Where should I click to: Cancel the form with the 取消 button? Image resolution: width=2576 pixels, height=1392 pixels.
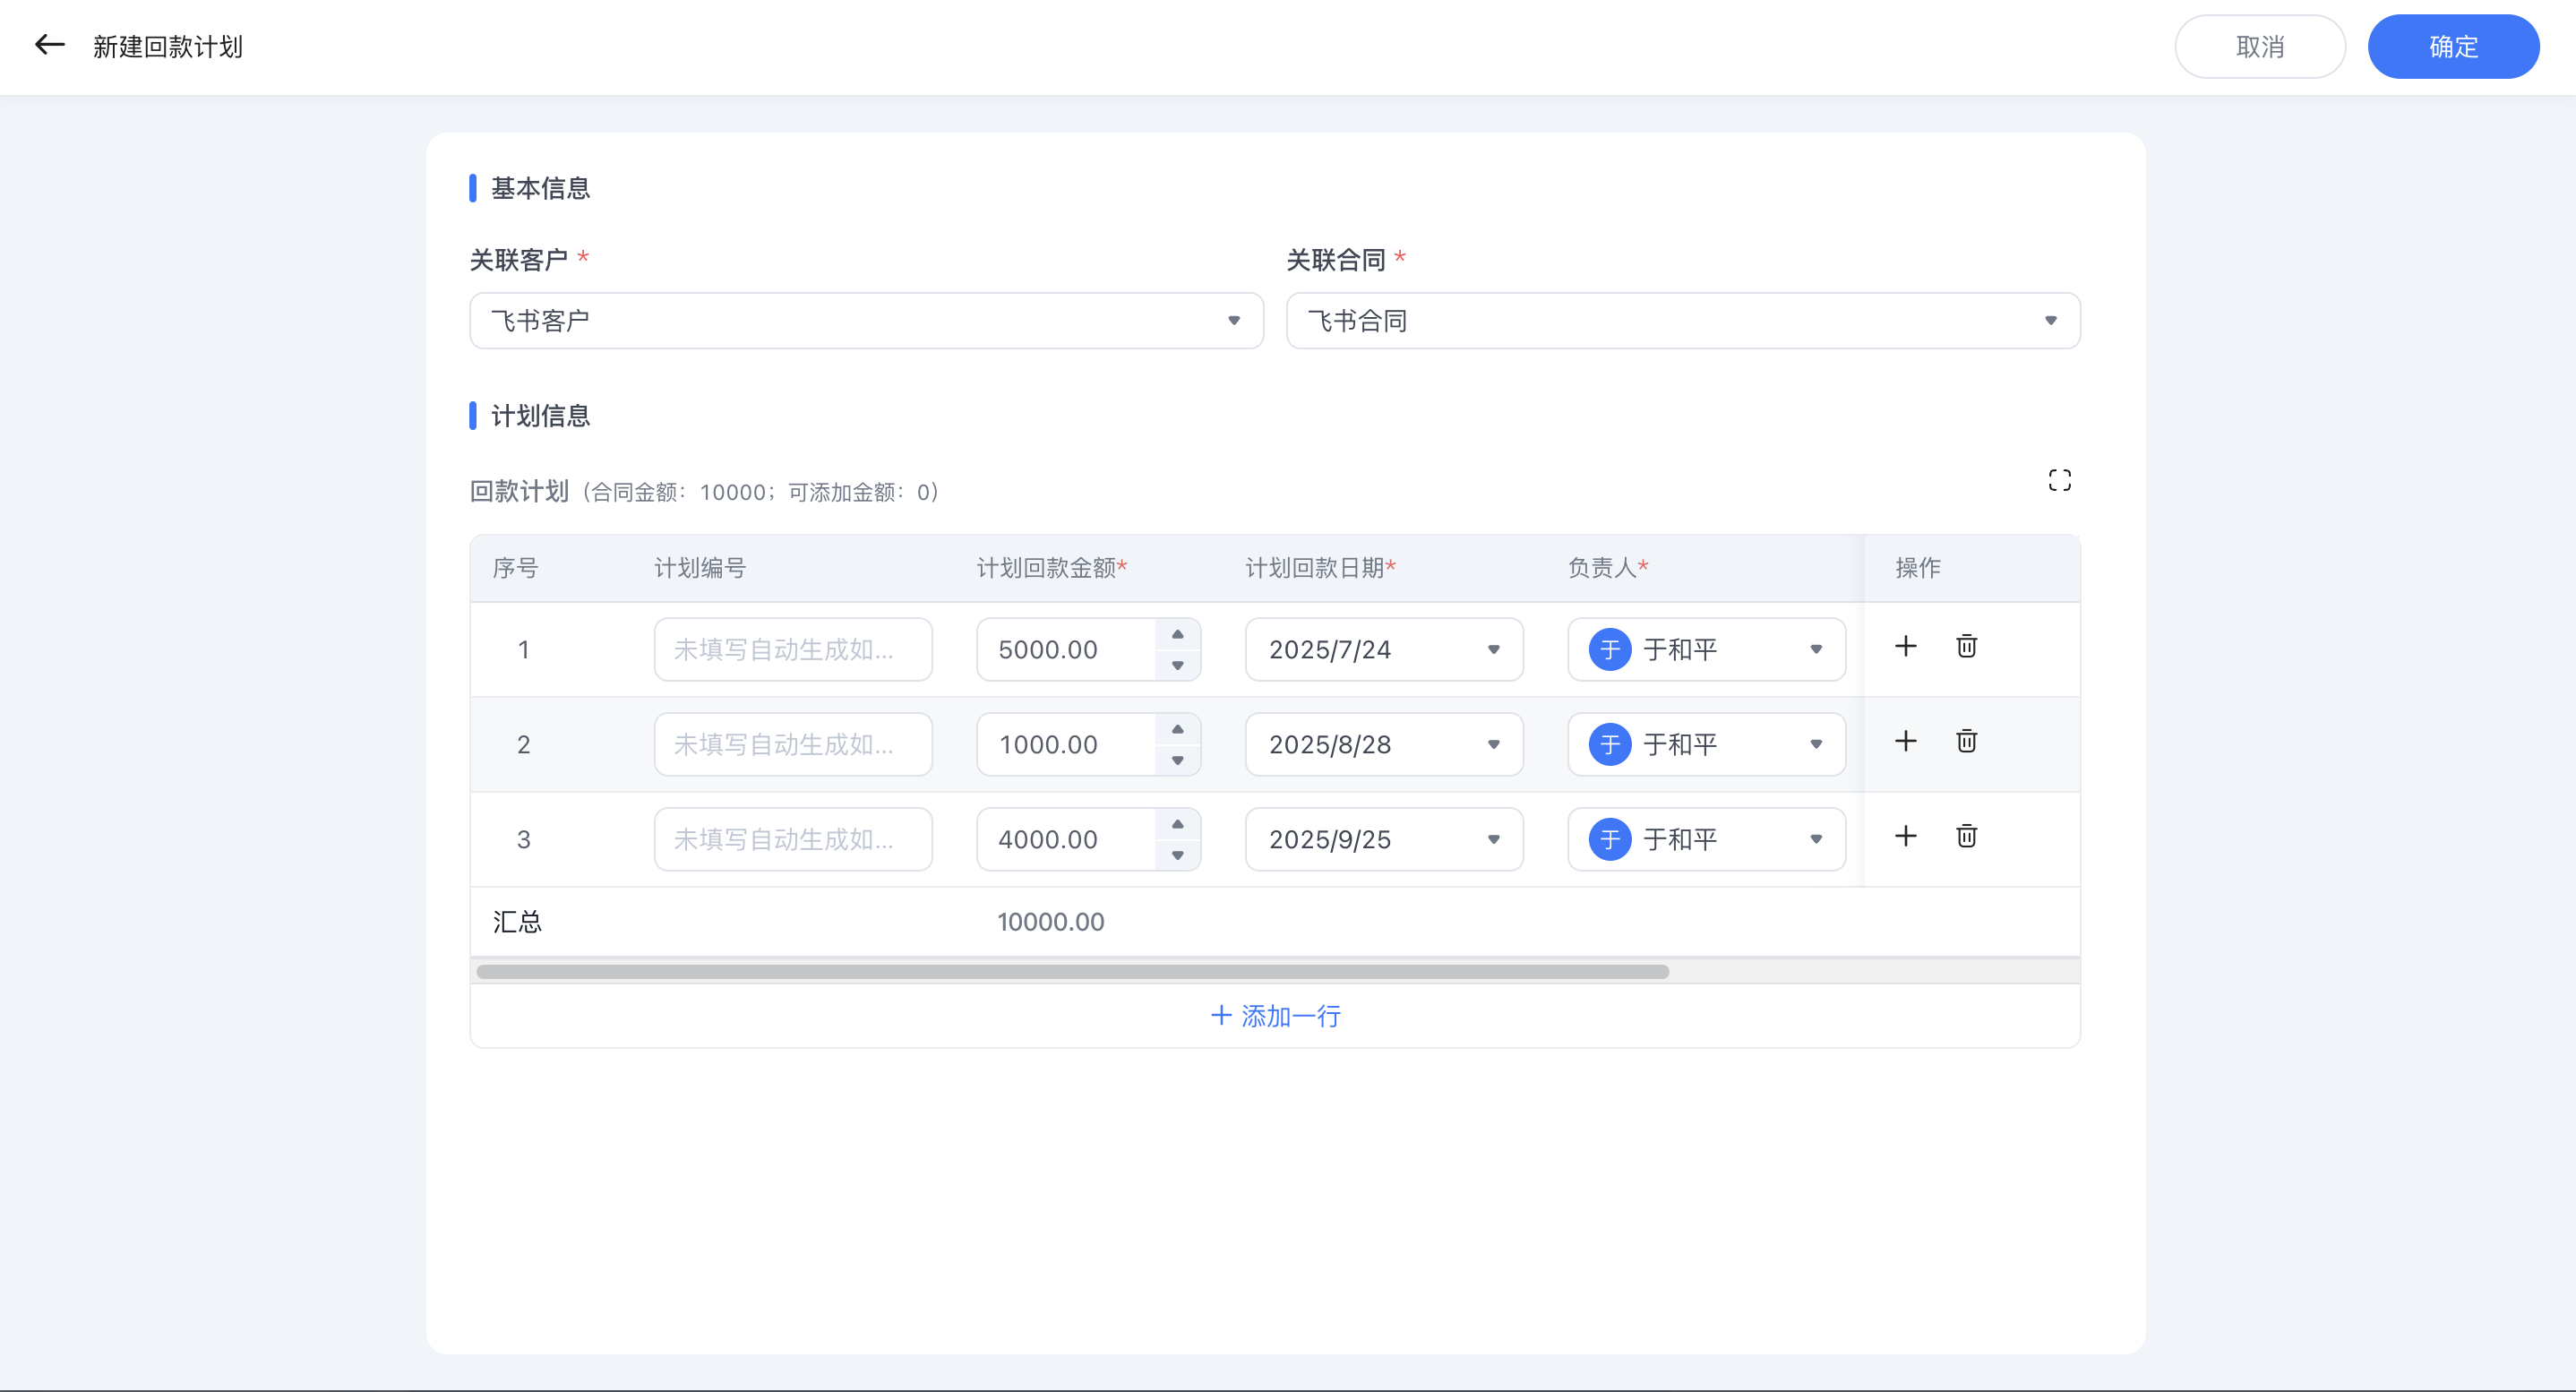[2260, 46]
